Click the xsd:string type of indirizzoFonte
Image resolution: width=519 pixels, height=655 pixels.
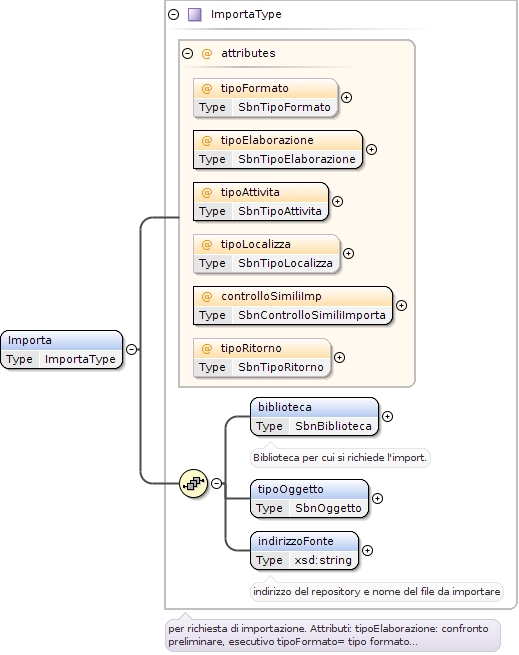coord(323,560)
